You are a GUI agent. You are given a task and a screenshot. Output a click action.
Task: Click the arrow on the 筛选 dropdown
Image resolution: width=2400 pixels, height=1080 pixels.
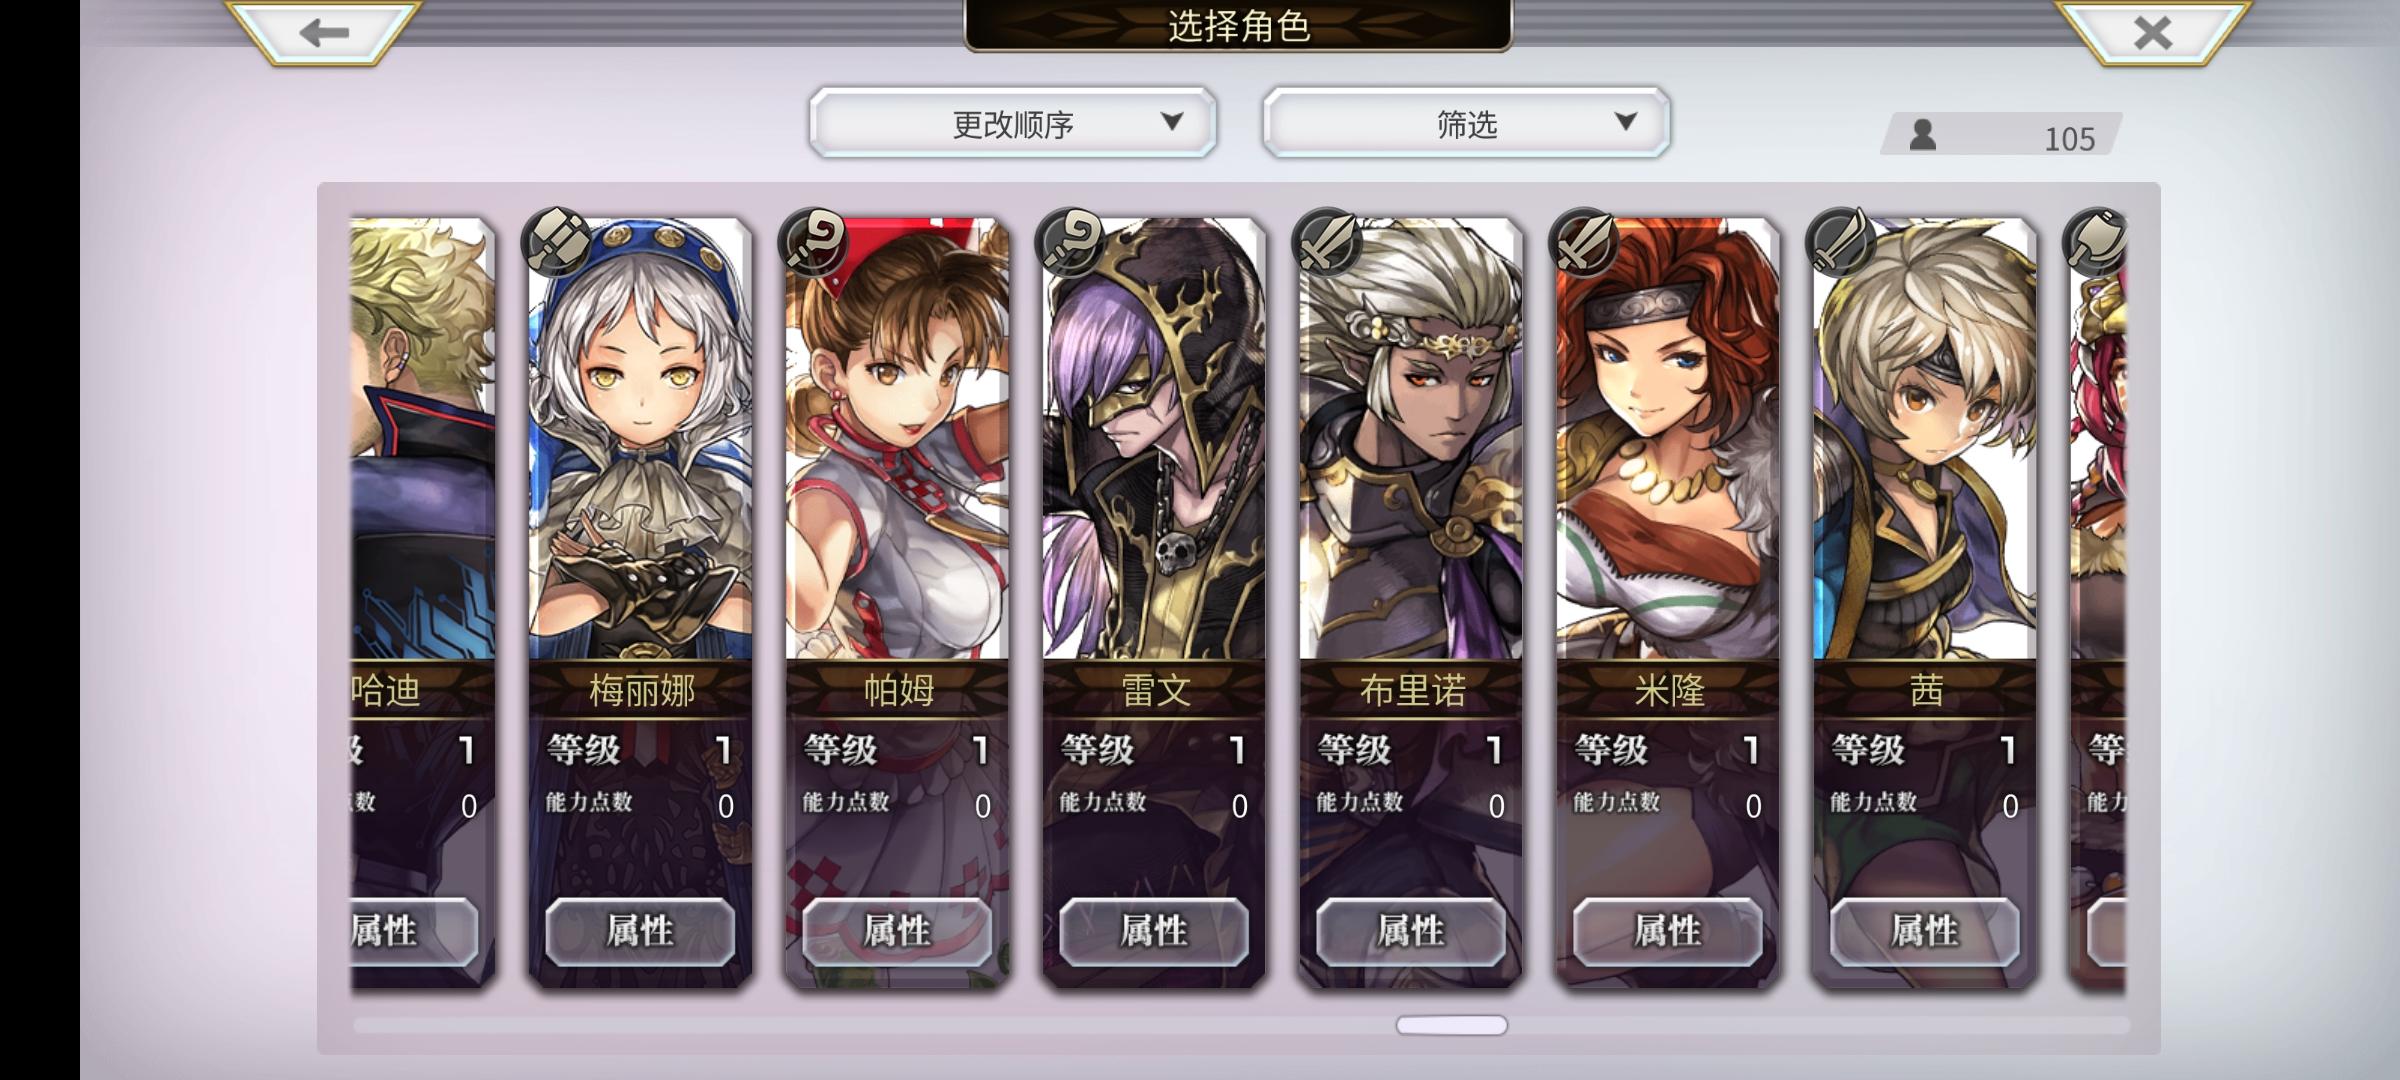click(x=1626, y=122)
